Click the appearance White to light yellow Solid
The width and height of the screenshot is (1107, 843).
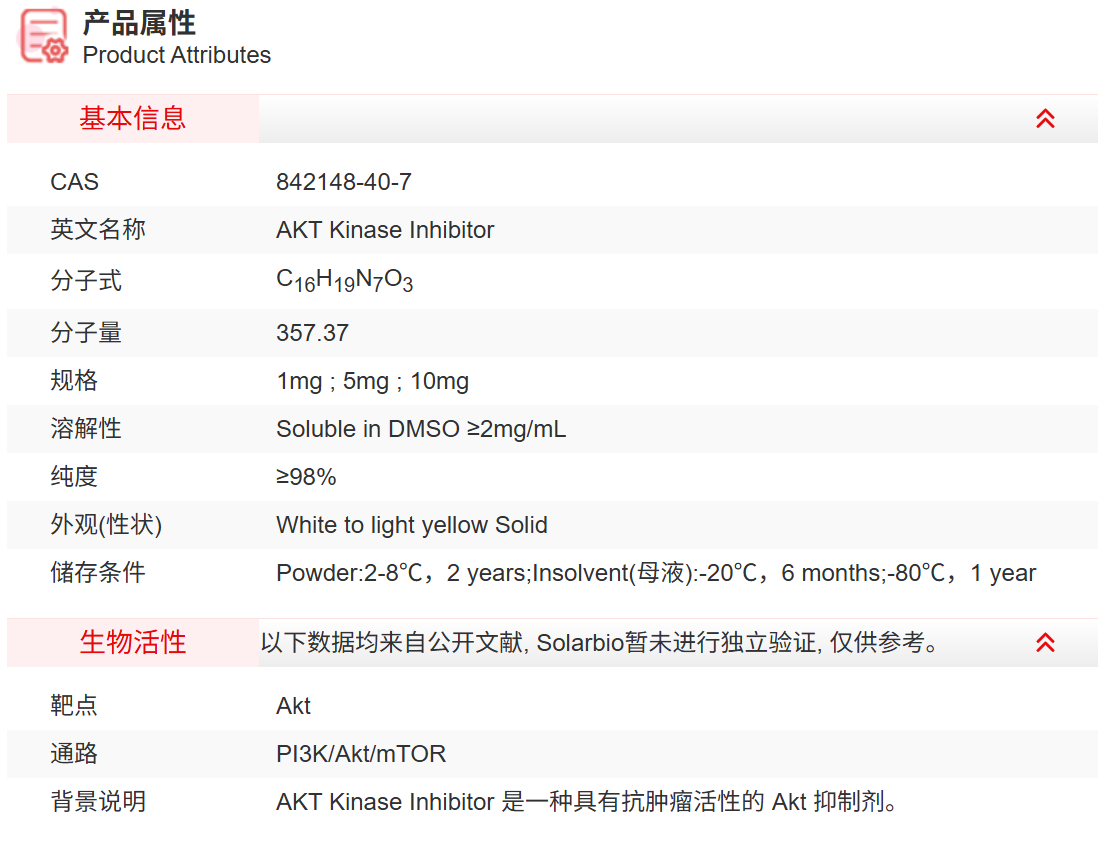(411, 525)
